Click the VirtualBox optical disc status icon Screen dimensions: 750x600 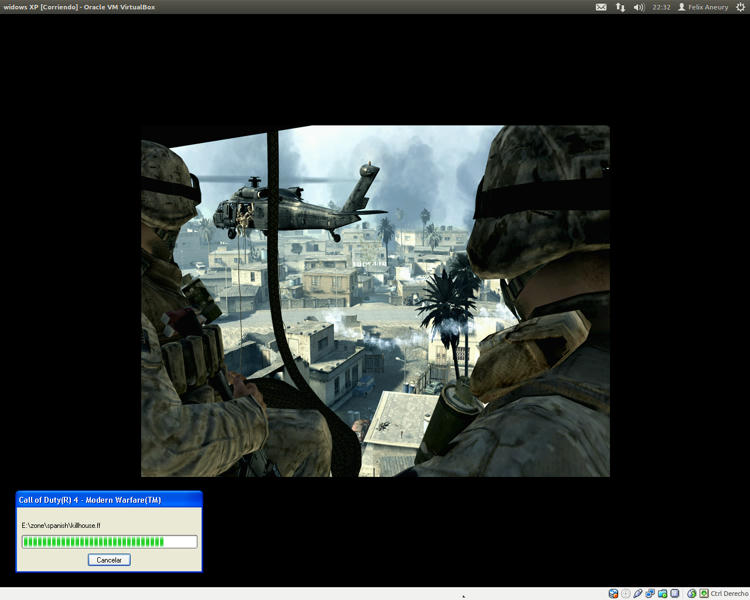[626, 594]
